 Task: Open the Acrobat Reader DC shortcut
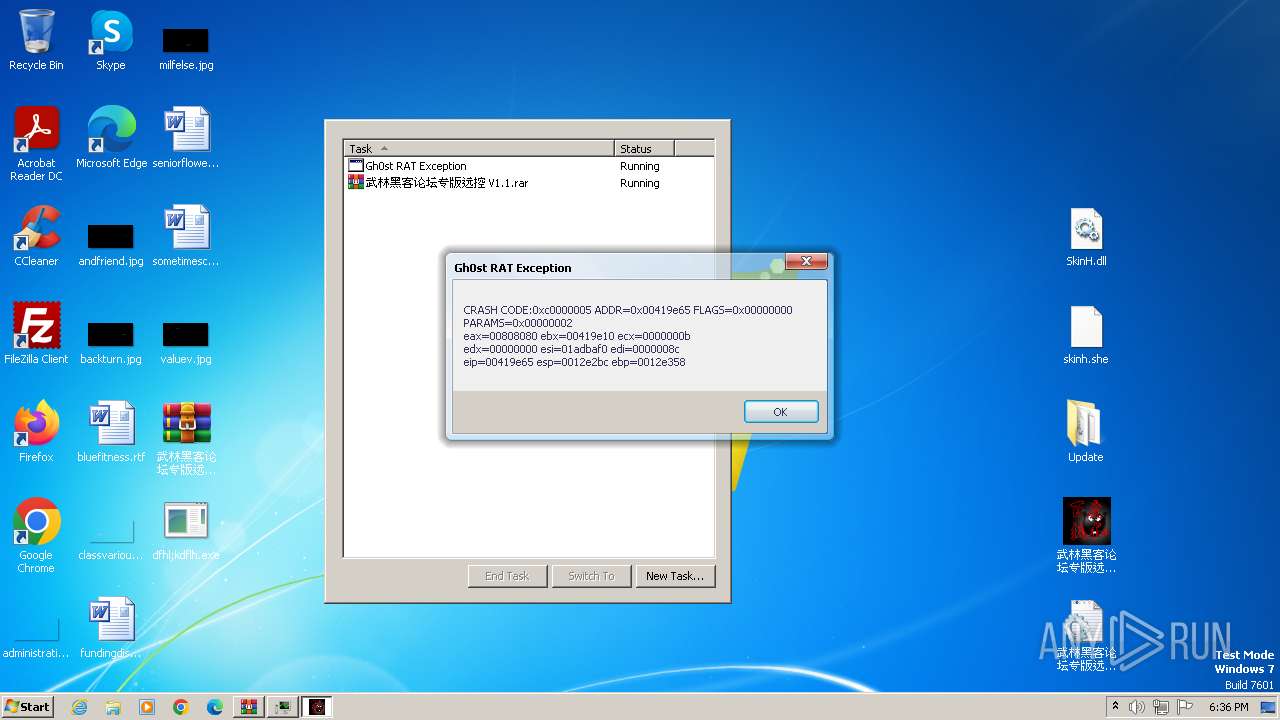[36, 144]
